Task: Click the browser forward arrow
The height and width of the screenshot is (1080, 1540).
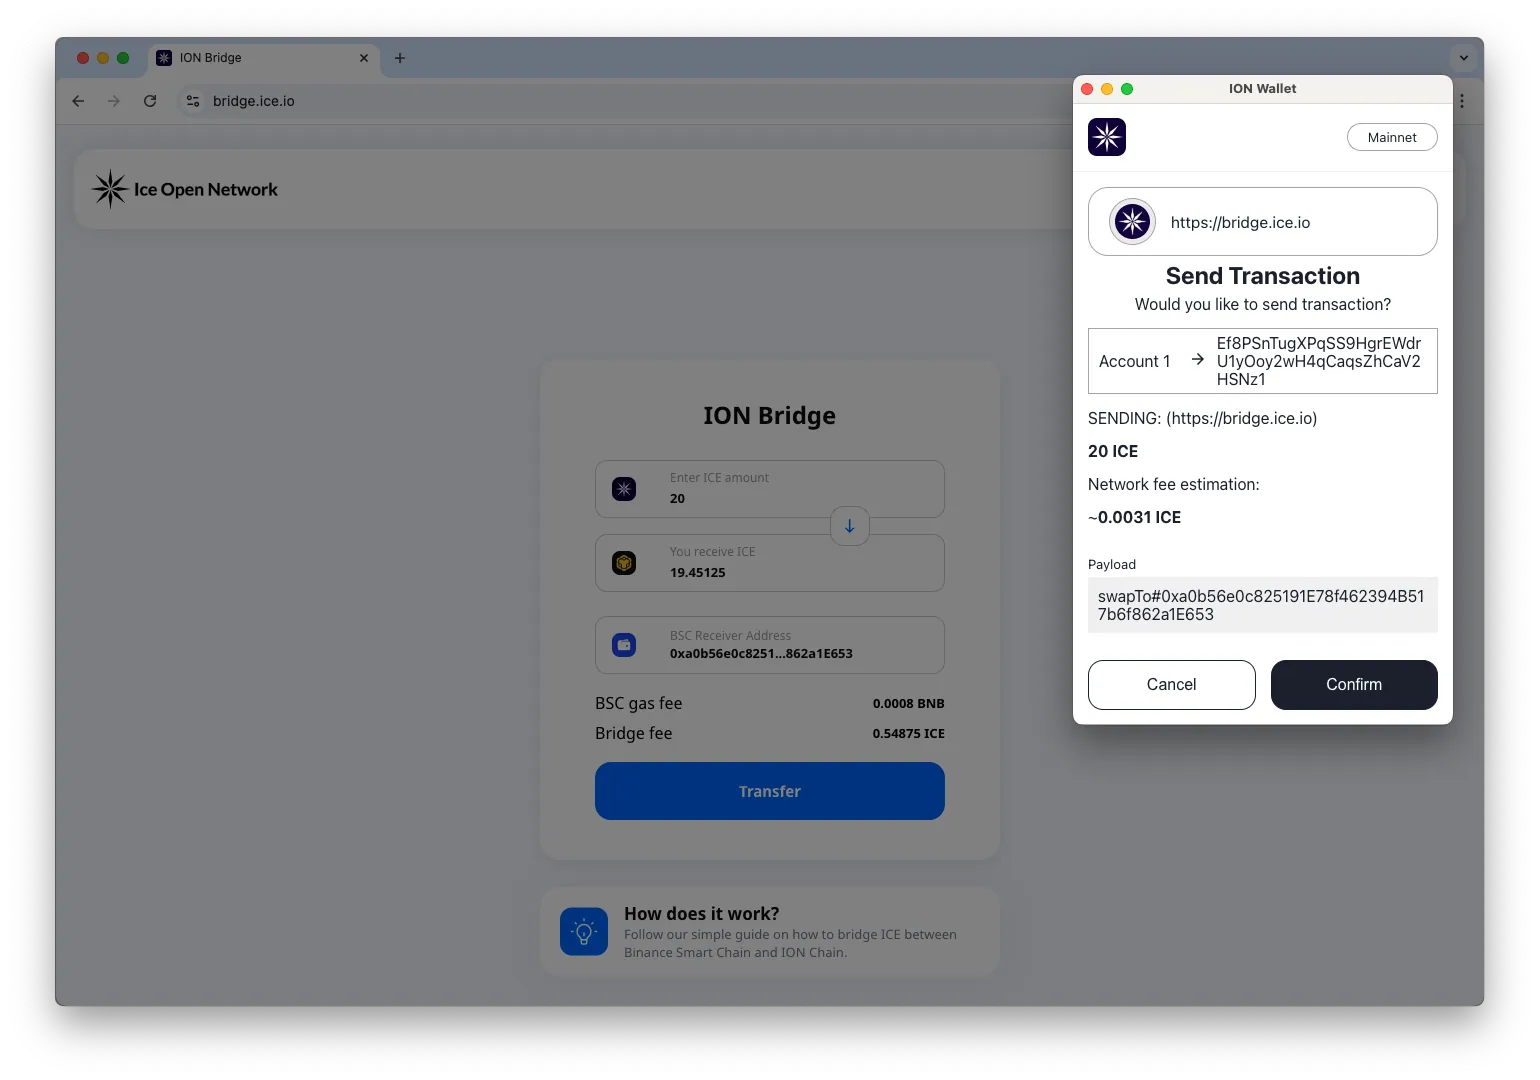Action: [114, 101]
